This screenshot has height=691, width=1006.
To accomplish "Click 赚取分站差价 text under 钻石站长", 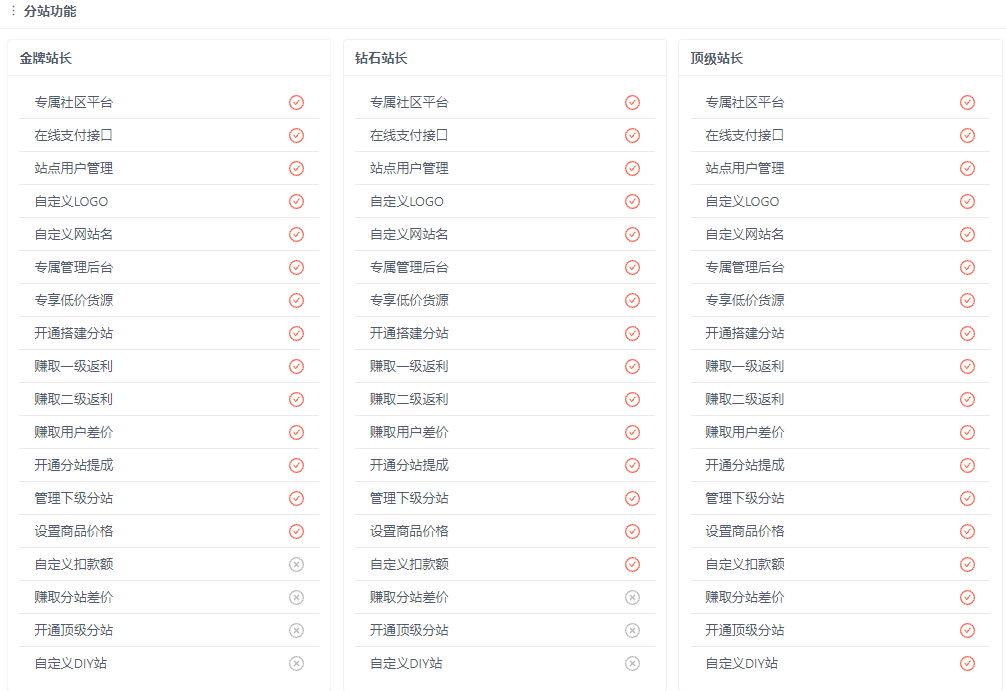I will click(409, 597).
